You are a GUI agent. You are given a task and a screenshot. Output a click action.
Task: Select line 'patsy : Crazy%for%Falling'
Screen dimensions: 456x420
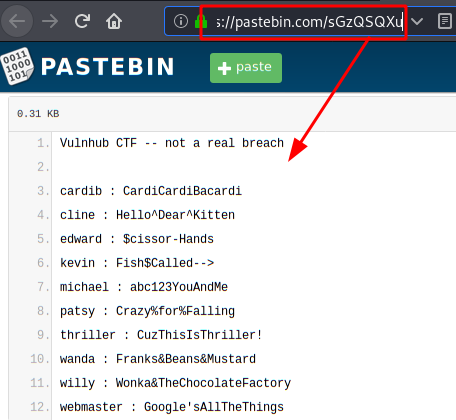[x=147, y=311]
